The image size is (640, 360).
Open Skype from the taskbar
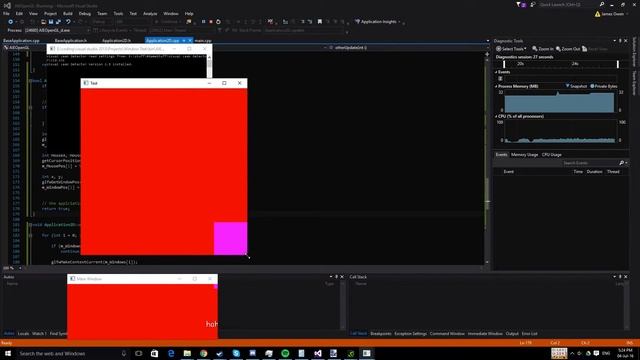coord(236,353)
